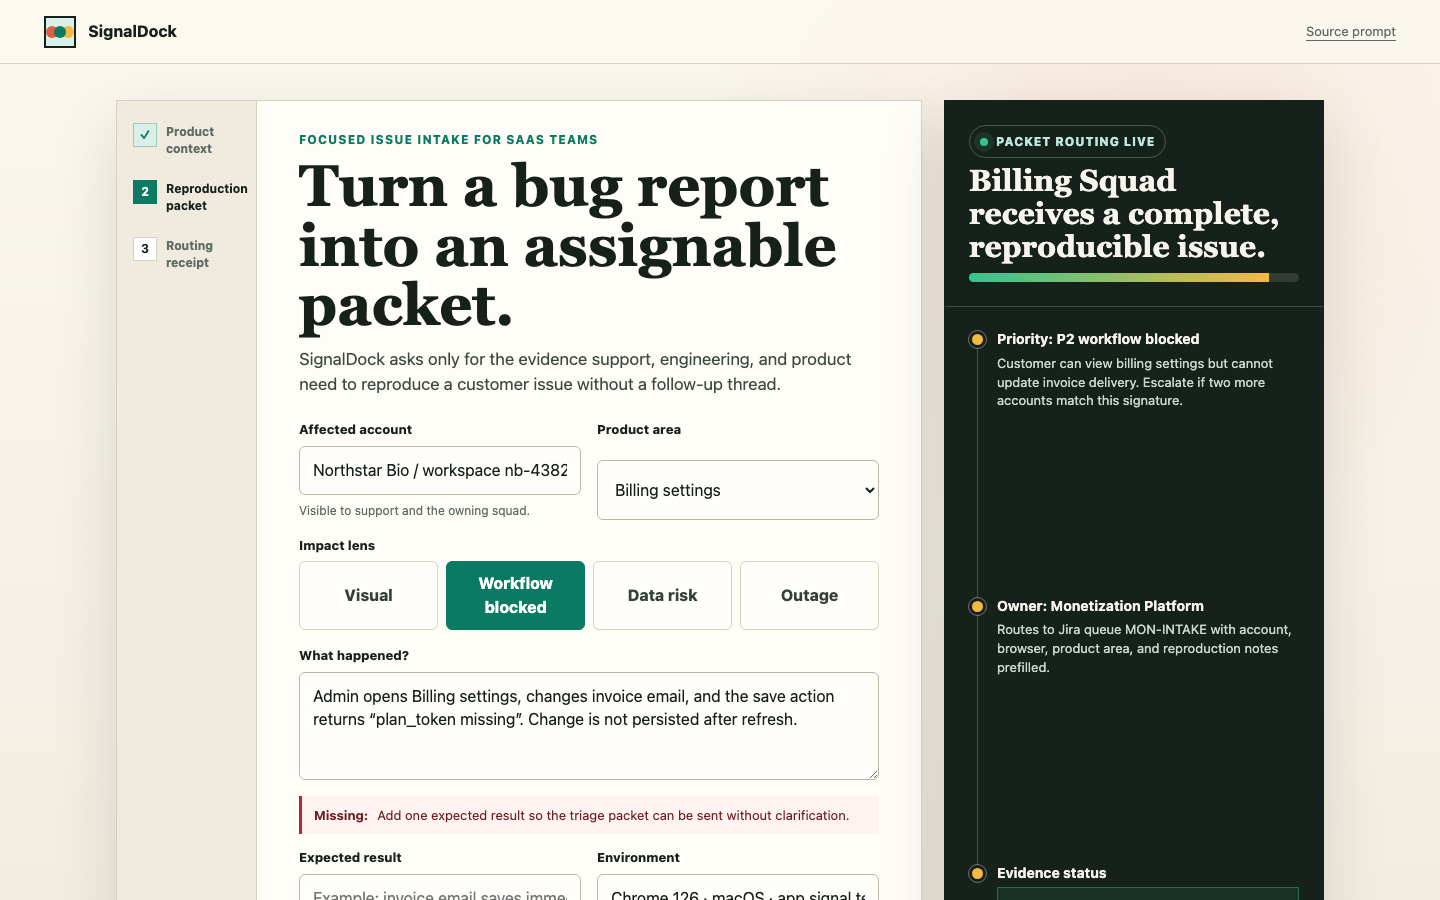The height and width of the screenshot is (900, 1440).
Task: Click the Priority timeline marker dot
Action: coord(977,340)
